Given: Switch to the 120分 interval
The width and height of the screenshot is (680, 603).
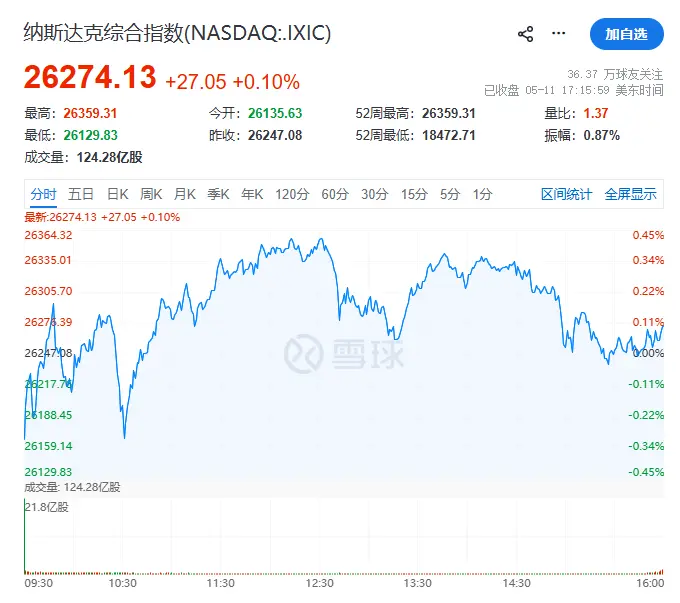Looking at the screenshot, I should 292,194.
